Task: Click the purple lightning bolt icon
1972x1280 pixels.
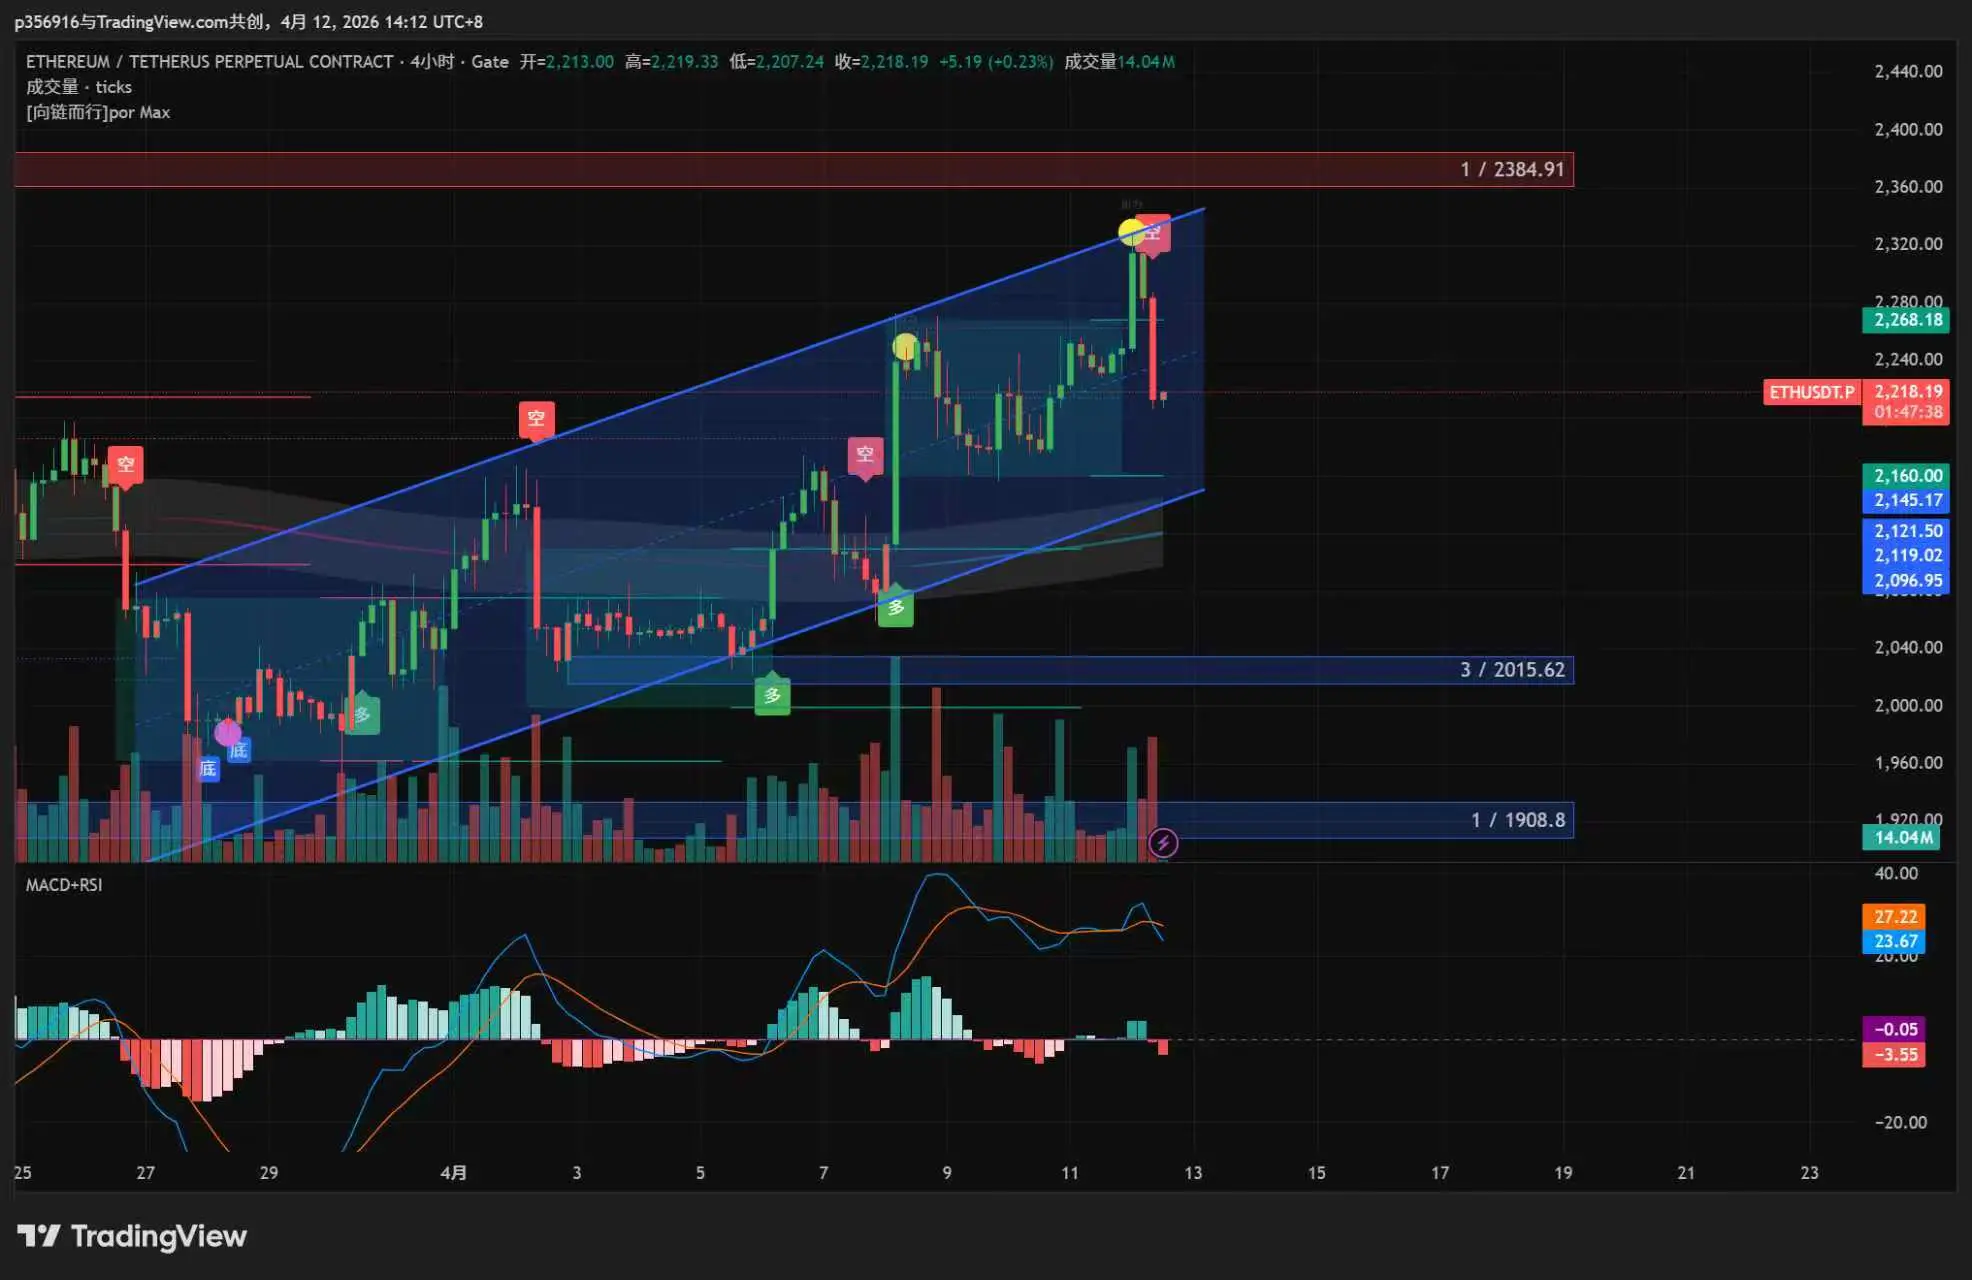Action: coord(1162,843)
